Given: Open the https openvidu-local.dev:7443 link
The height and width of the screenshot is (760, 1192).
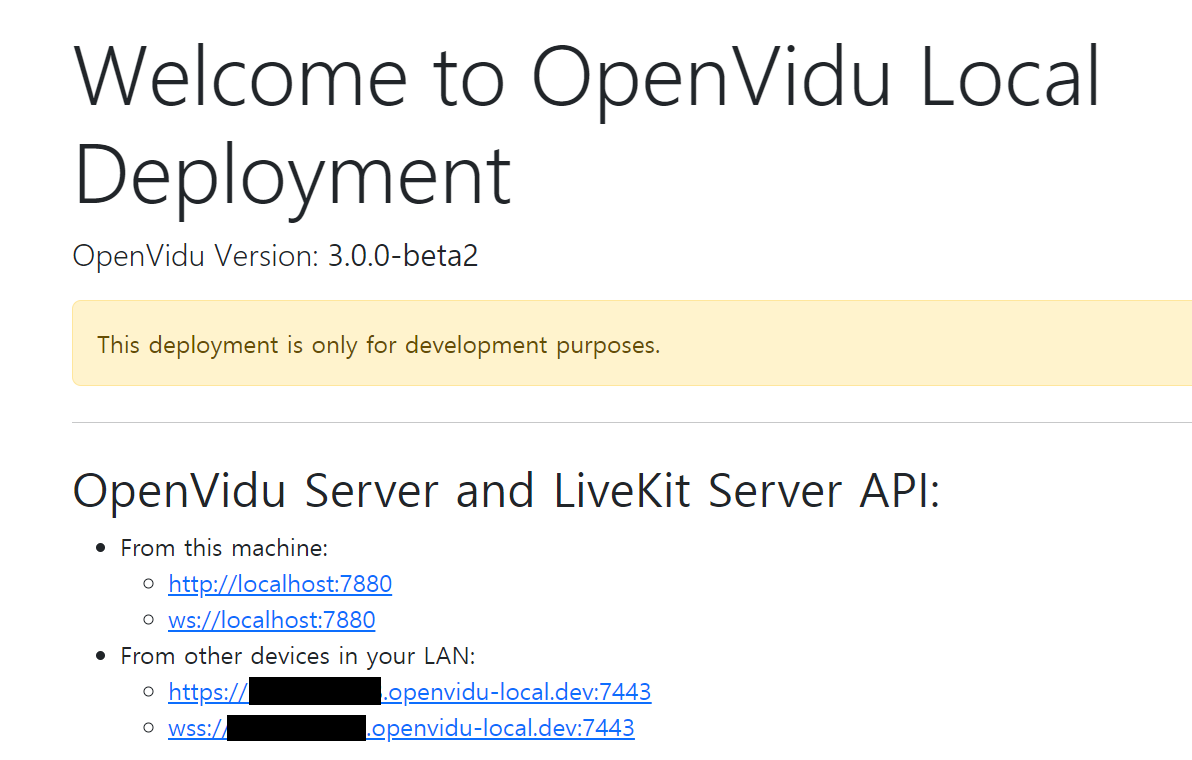Looking at the screenshot, I should [x=409, y=692].
